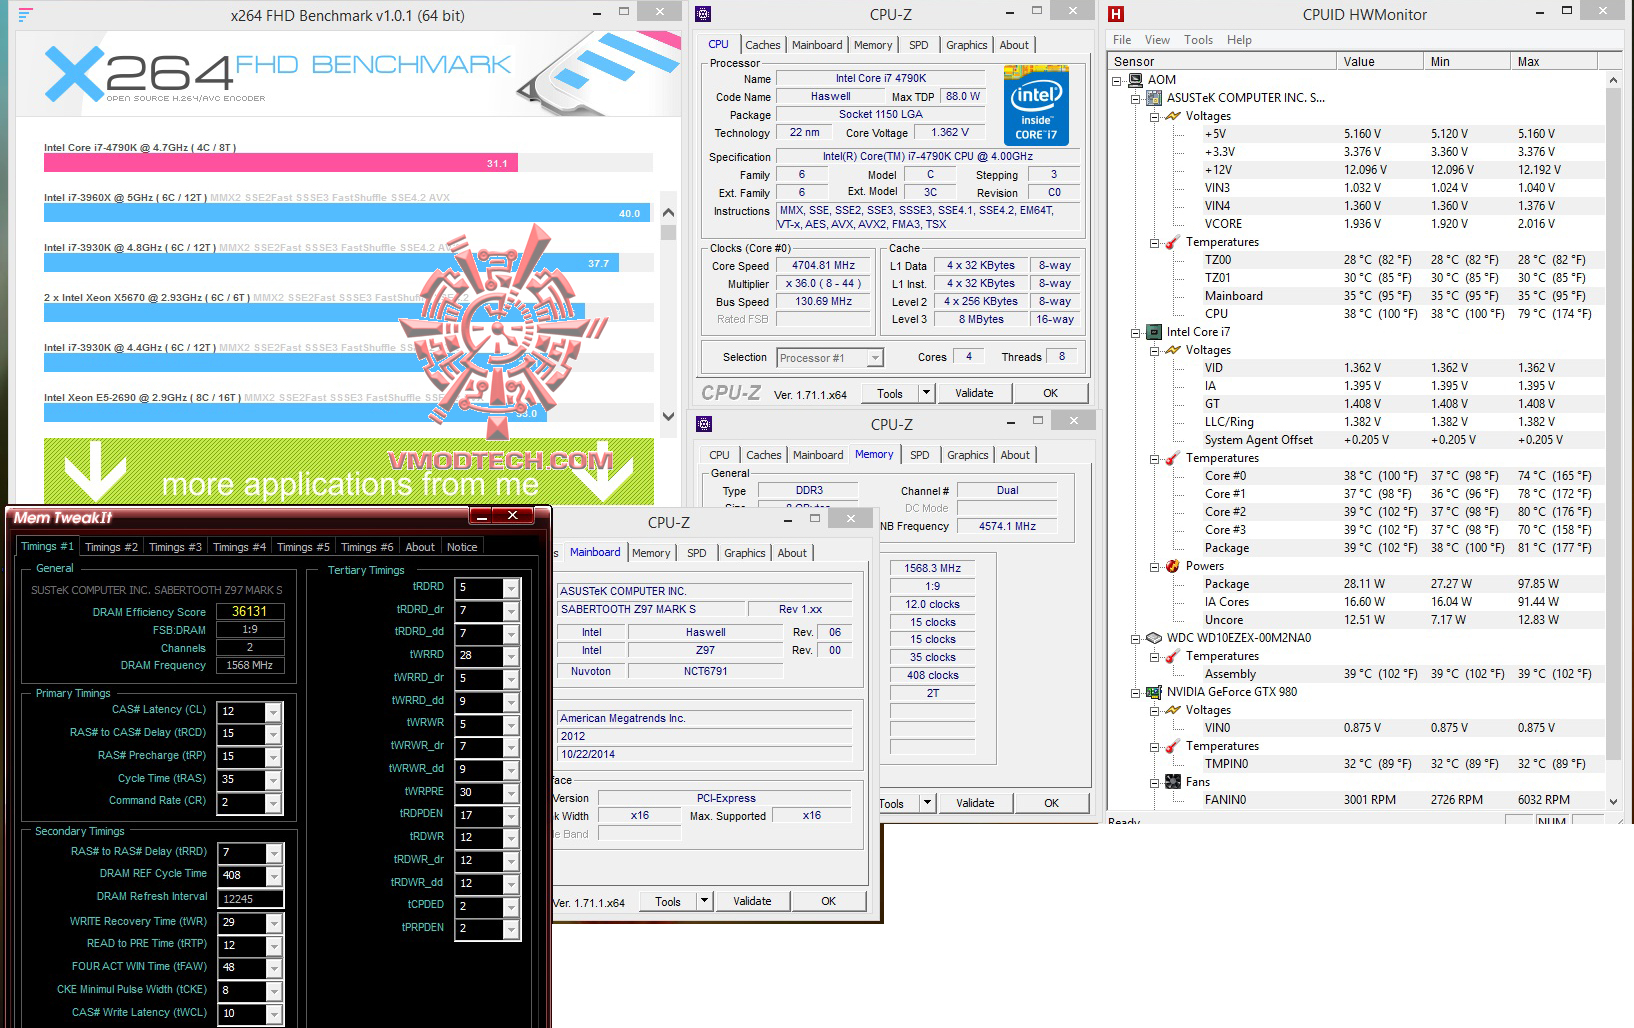
Task: Click the x264 benchmark list scroll-down arrow
Action: click(669, 416)
